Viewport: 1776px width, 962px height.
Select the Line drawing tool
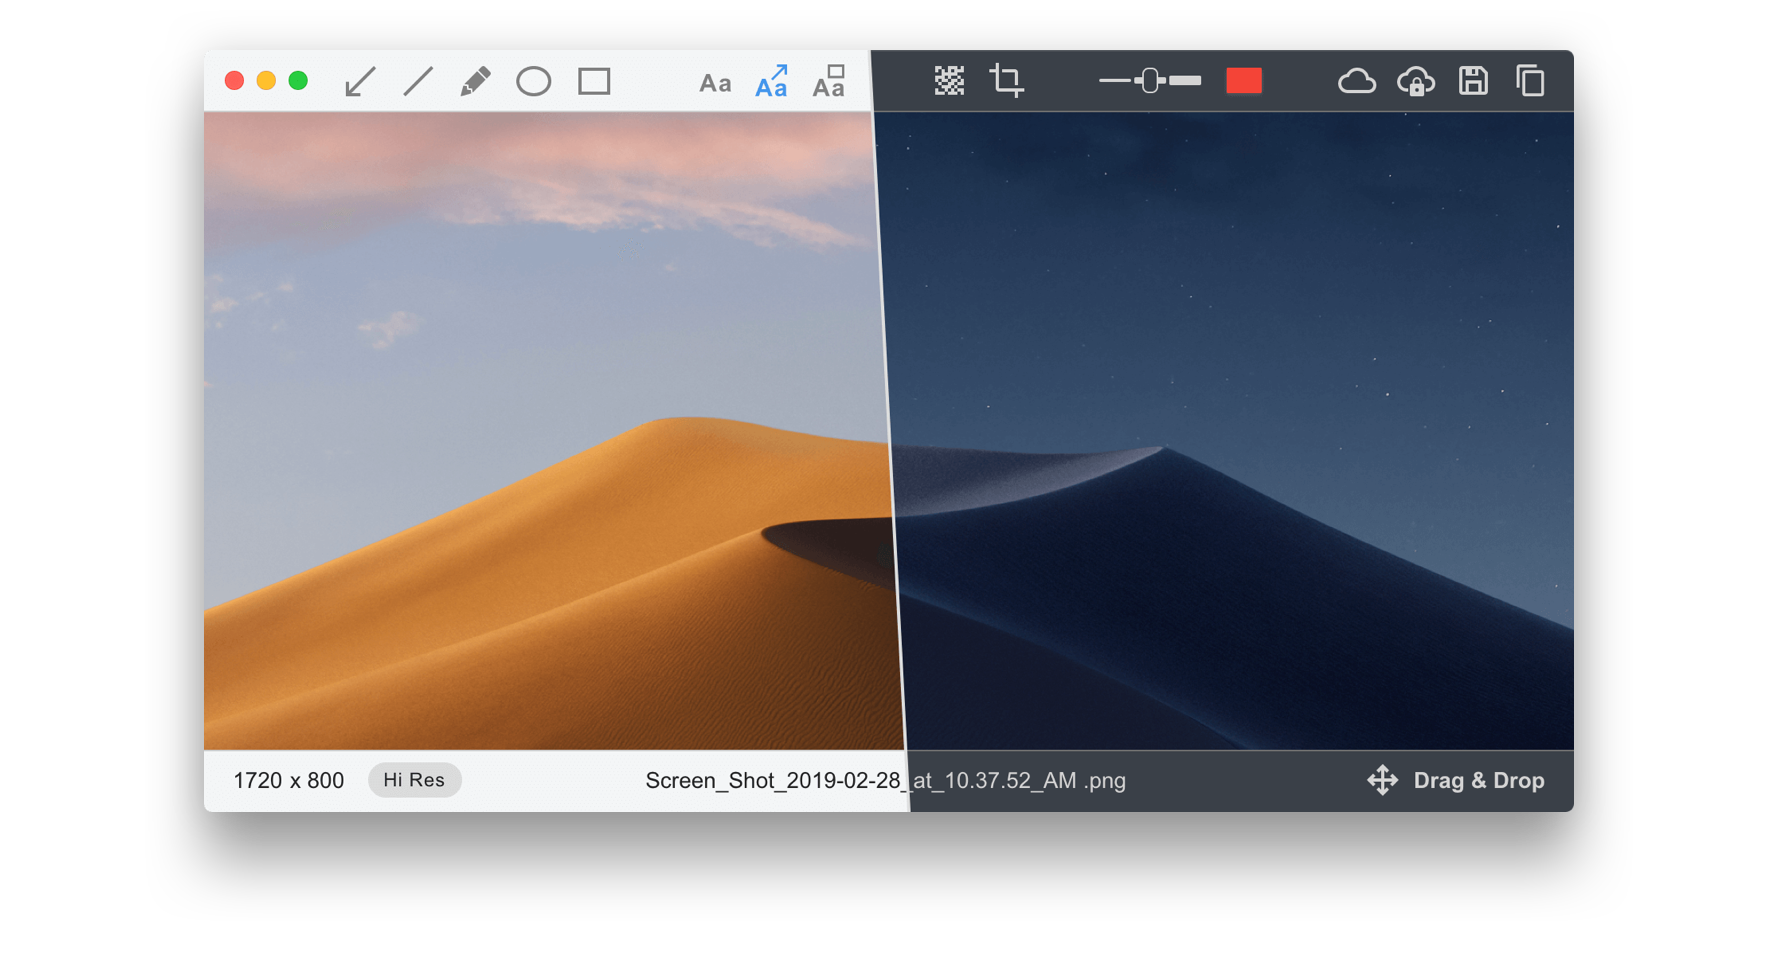point(418,82)
